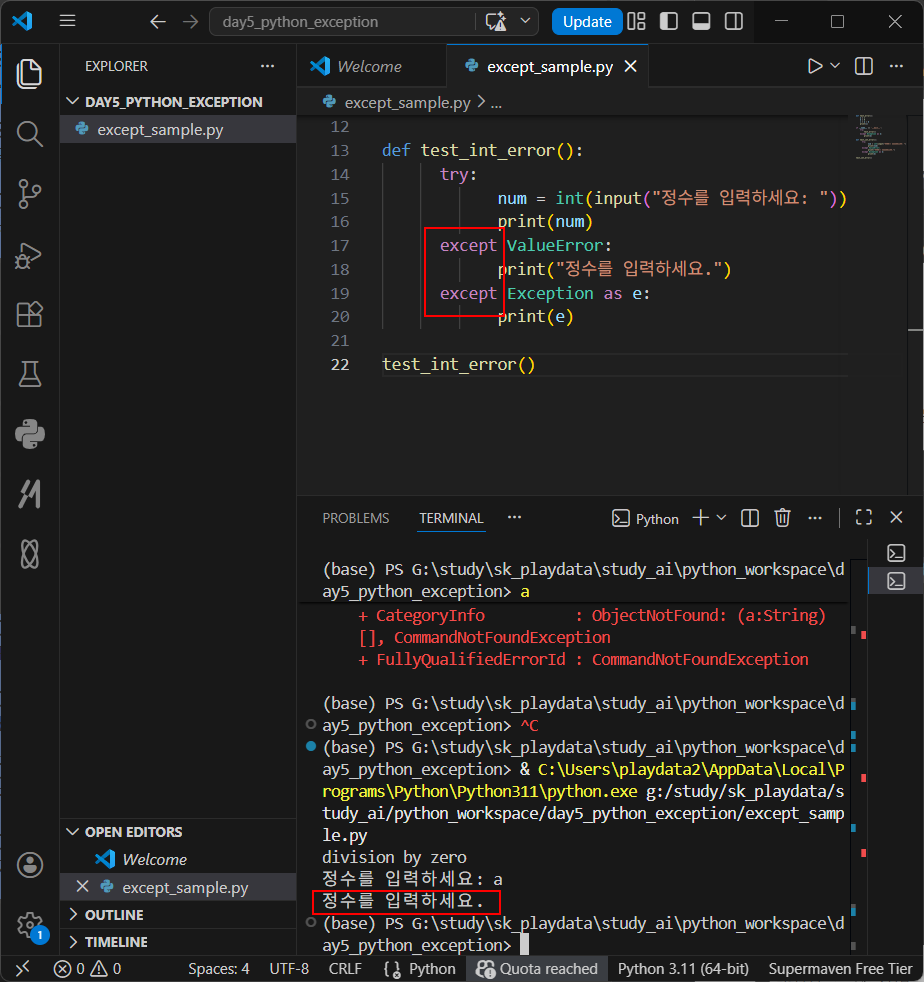Select interpreter Python 3.11 (64-bit)
The width and height of the screenshot is (924, 982).
pos(683,969)
